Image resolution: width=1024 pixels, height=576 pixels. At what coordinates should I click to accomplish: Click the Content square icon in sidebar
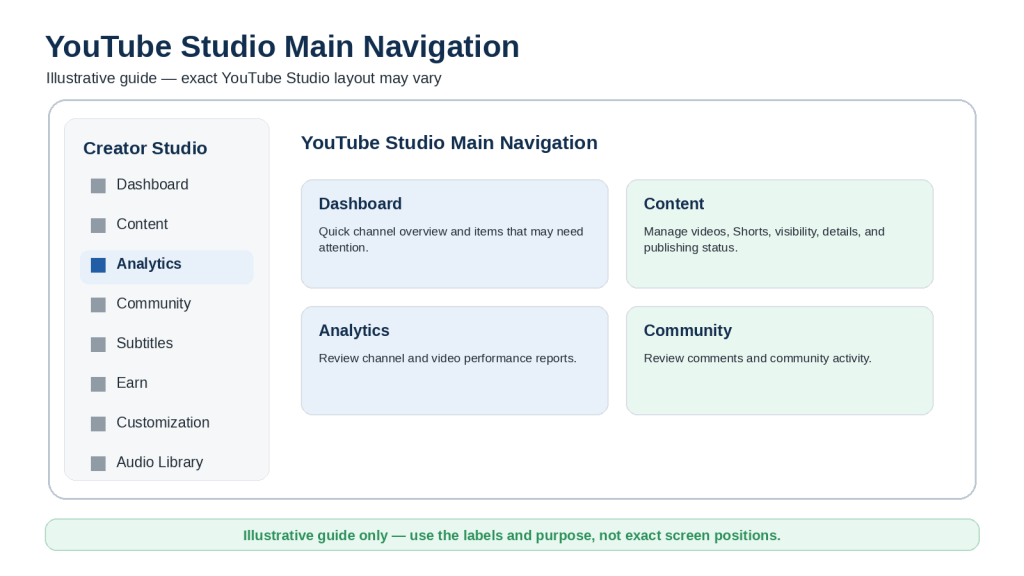[98, 226]
